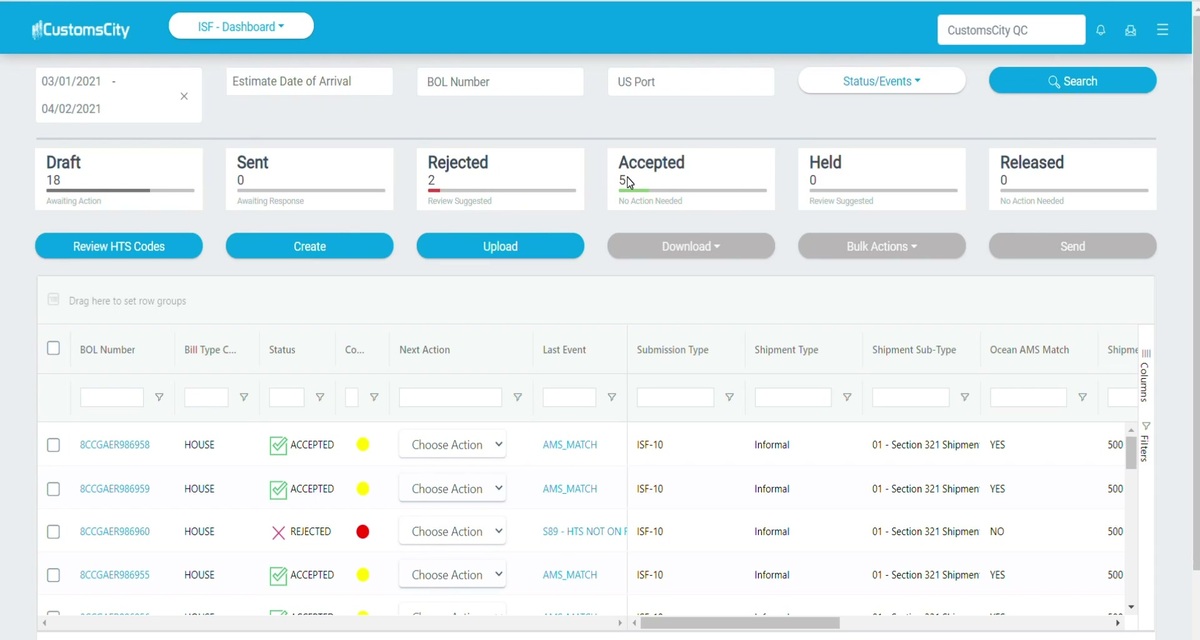Open the Download dropdown button
This screenshot has height=640, width=1200.
tap(691, 246)
